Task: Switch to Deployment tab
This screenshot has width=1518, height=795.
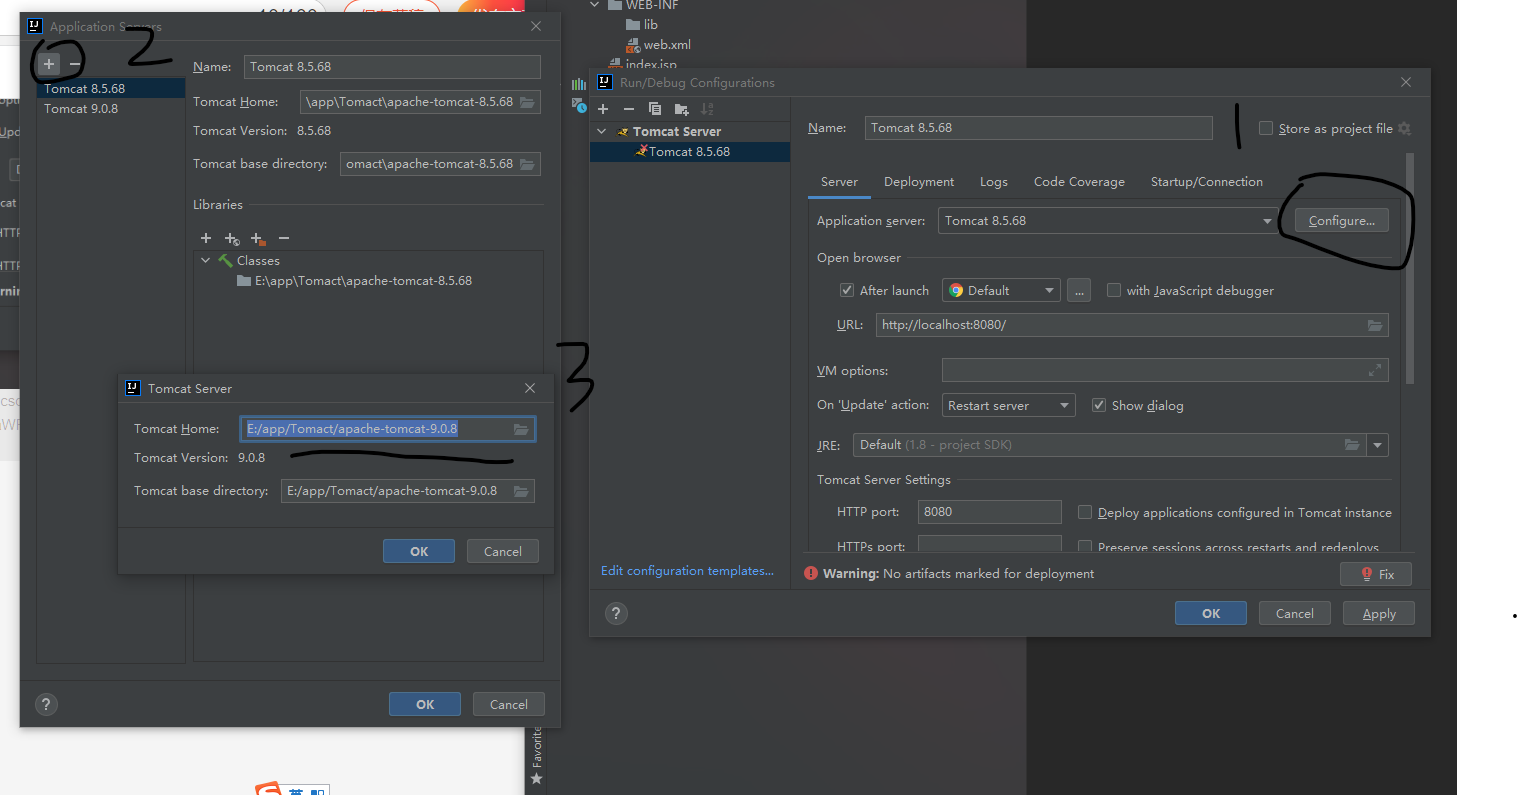Action: [919, 182]
